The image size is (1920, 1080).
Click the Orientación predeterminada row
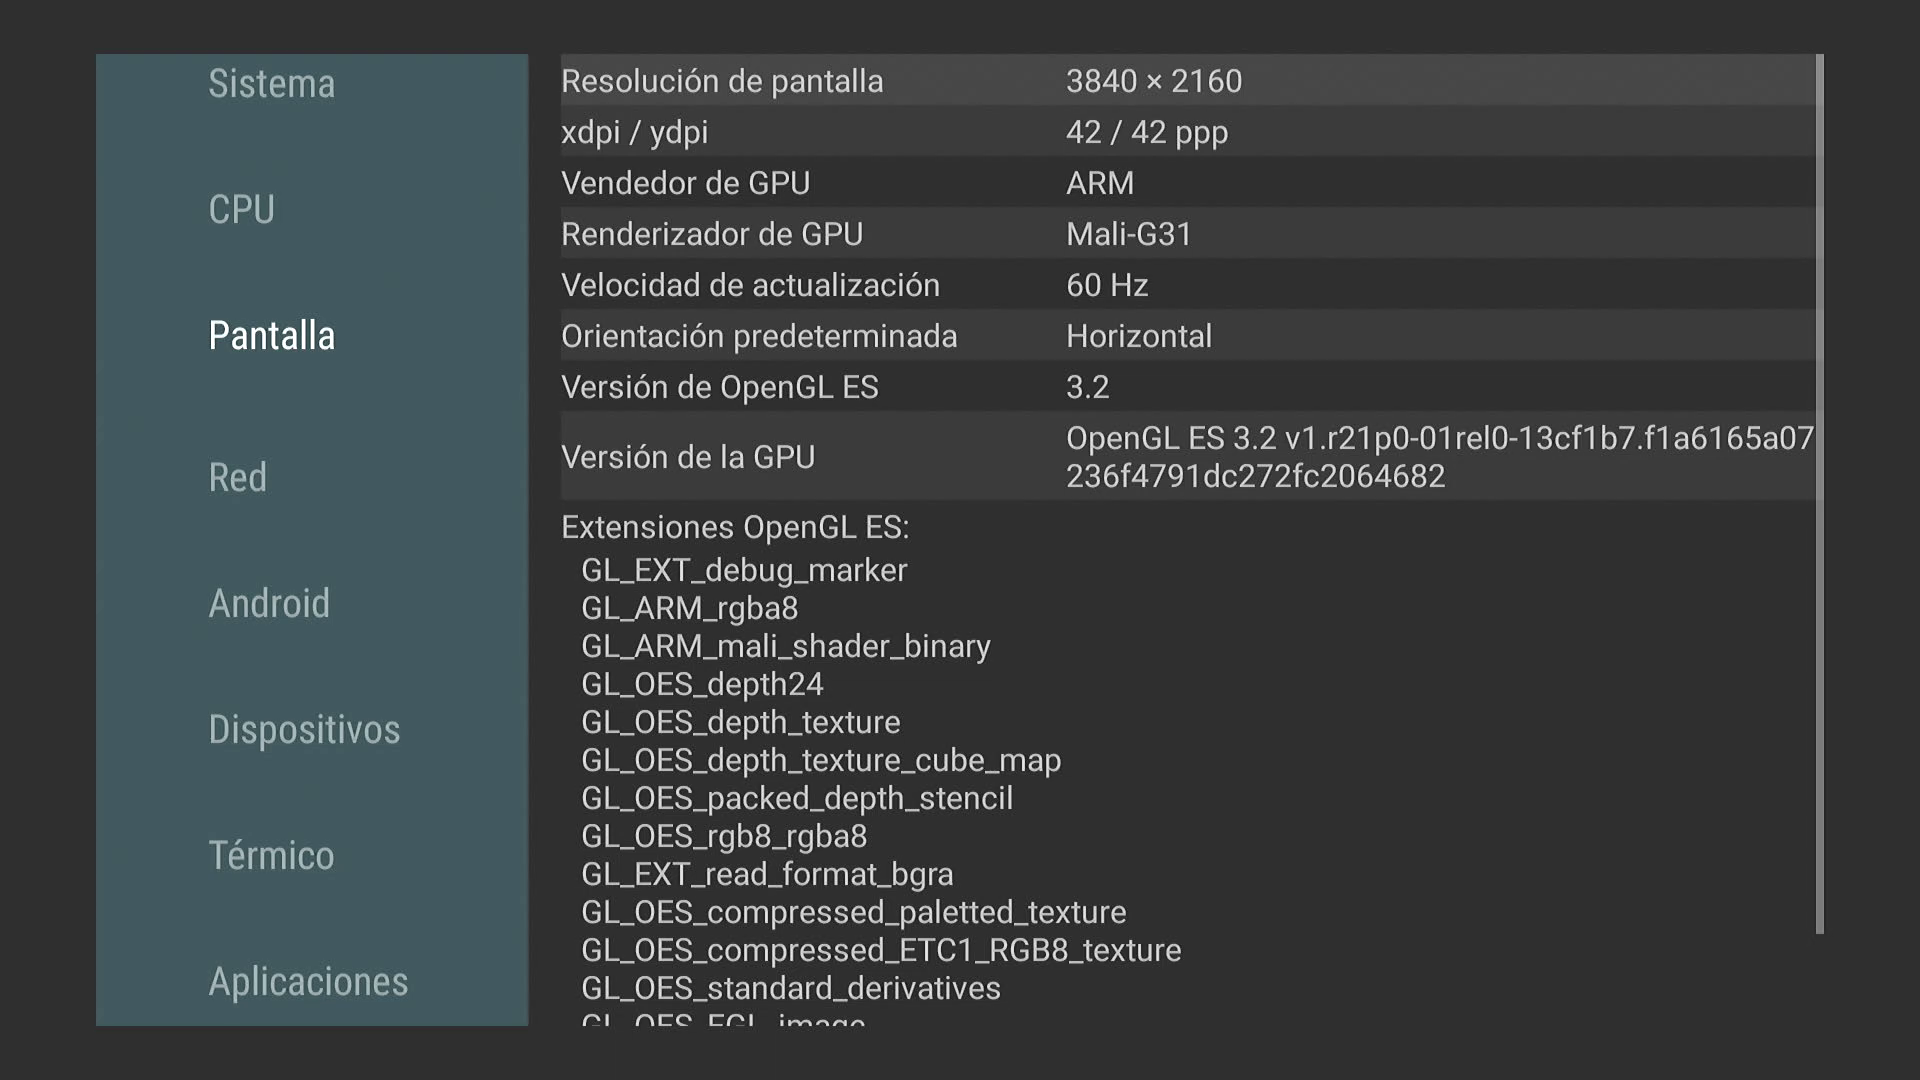point(1188,336)
